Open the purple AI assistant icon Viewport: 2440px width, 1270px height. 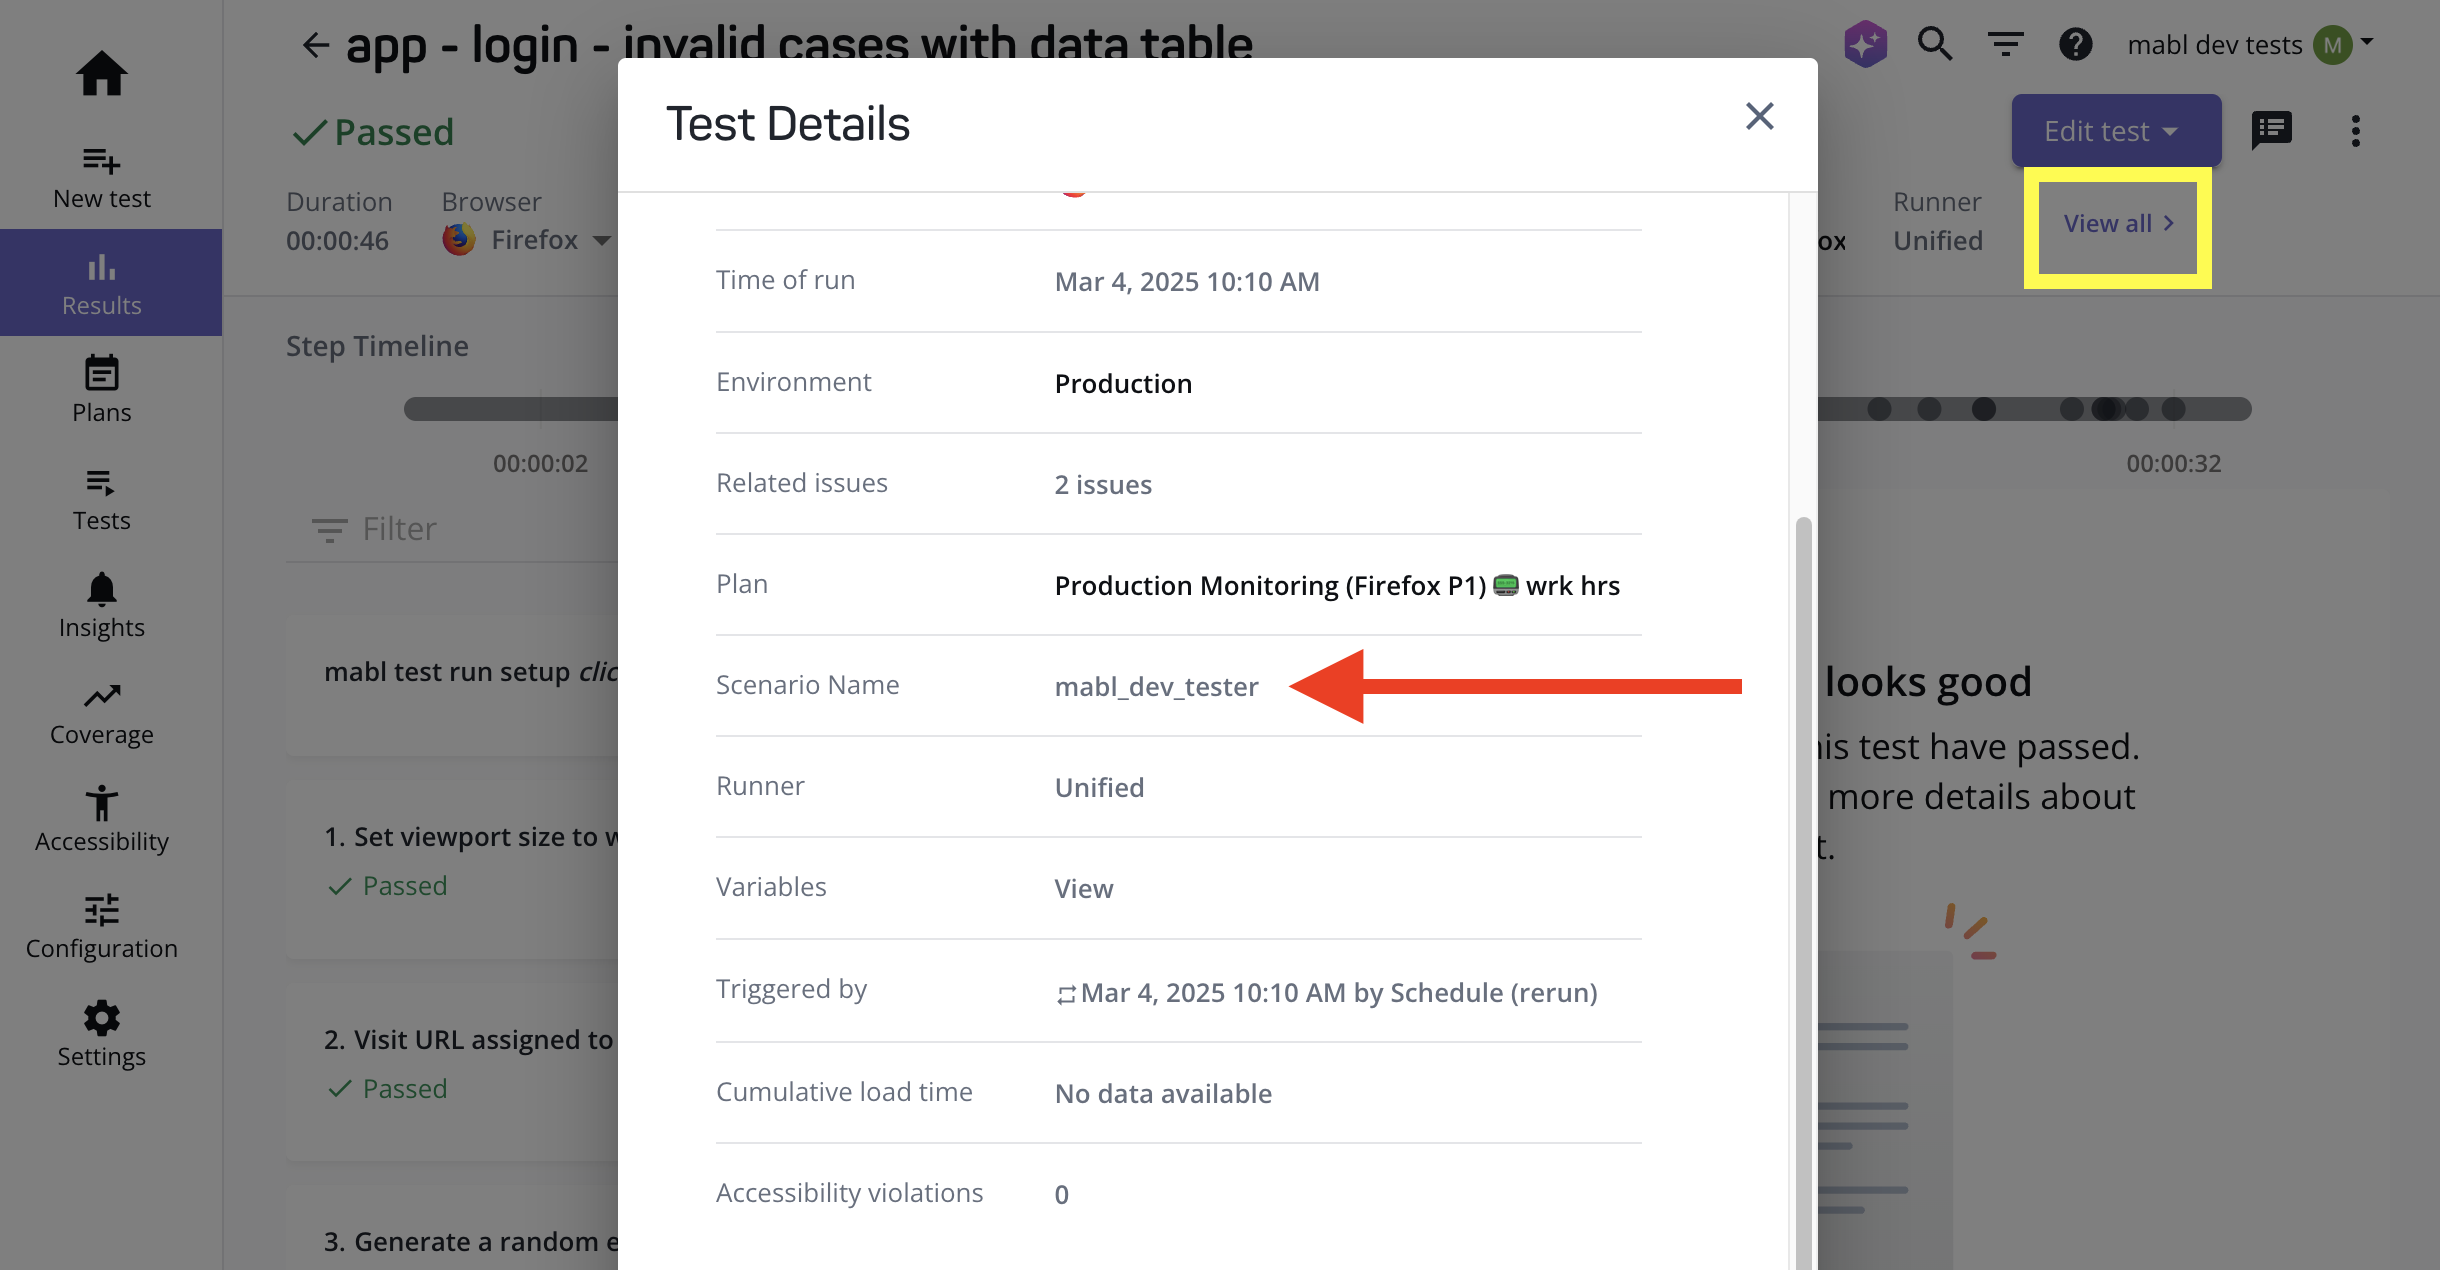click(x=1865, y=44)
